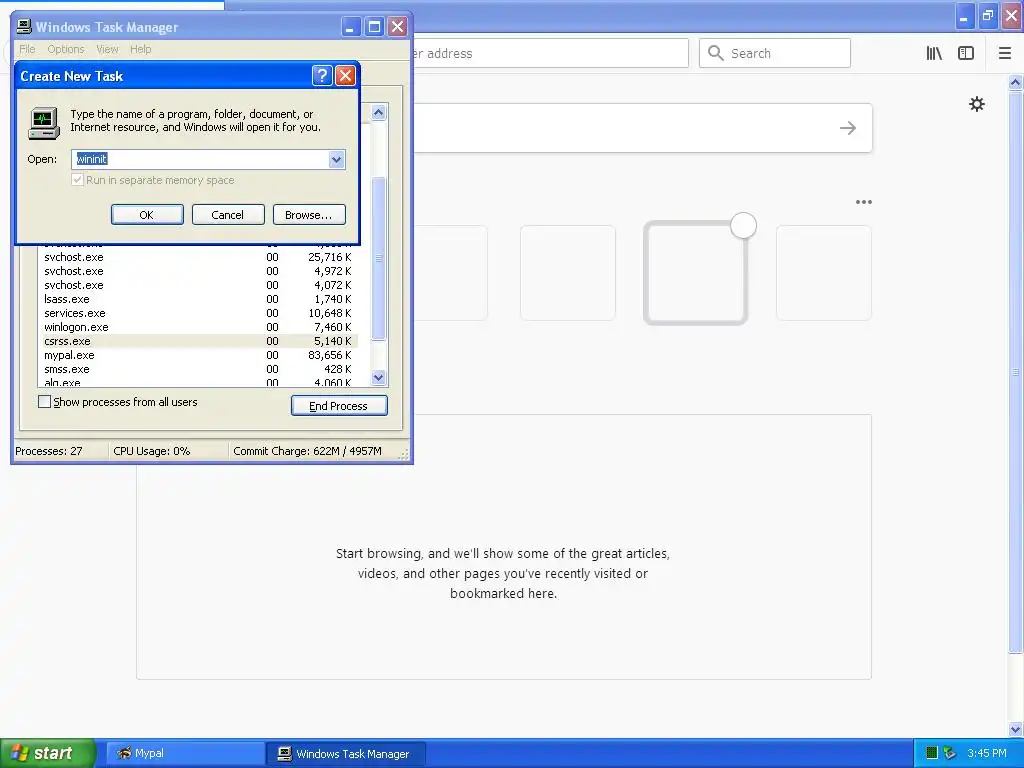Click the Mypal address bar
The width and height of the screenshot is (1024, 768).
(549, 53)
